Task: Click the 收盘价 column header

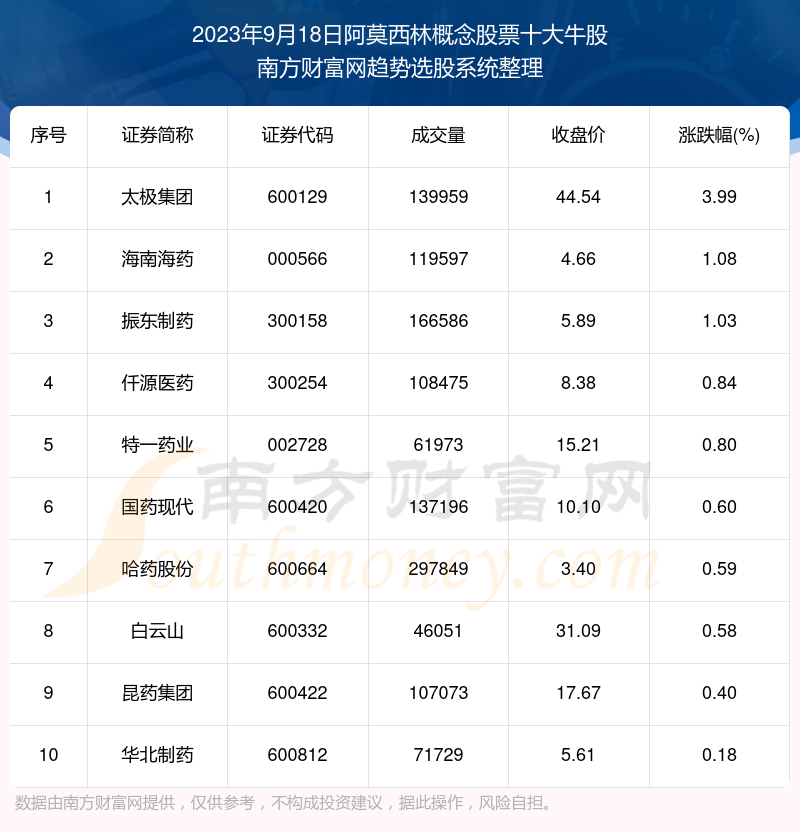Action: [578, 135]
